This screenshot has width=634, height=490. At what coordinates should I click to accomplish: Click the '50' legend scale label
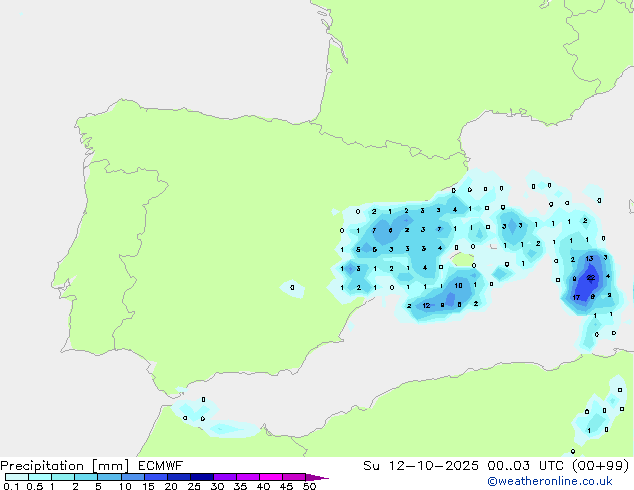pos(309,486)
